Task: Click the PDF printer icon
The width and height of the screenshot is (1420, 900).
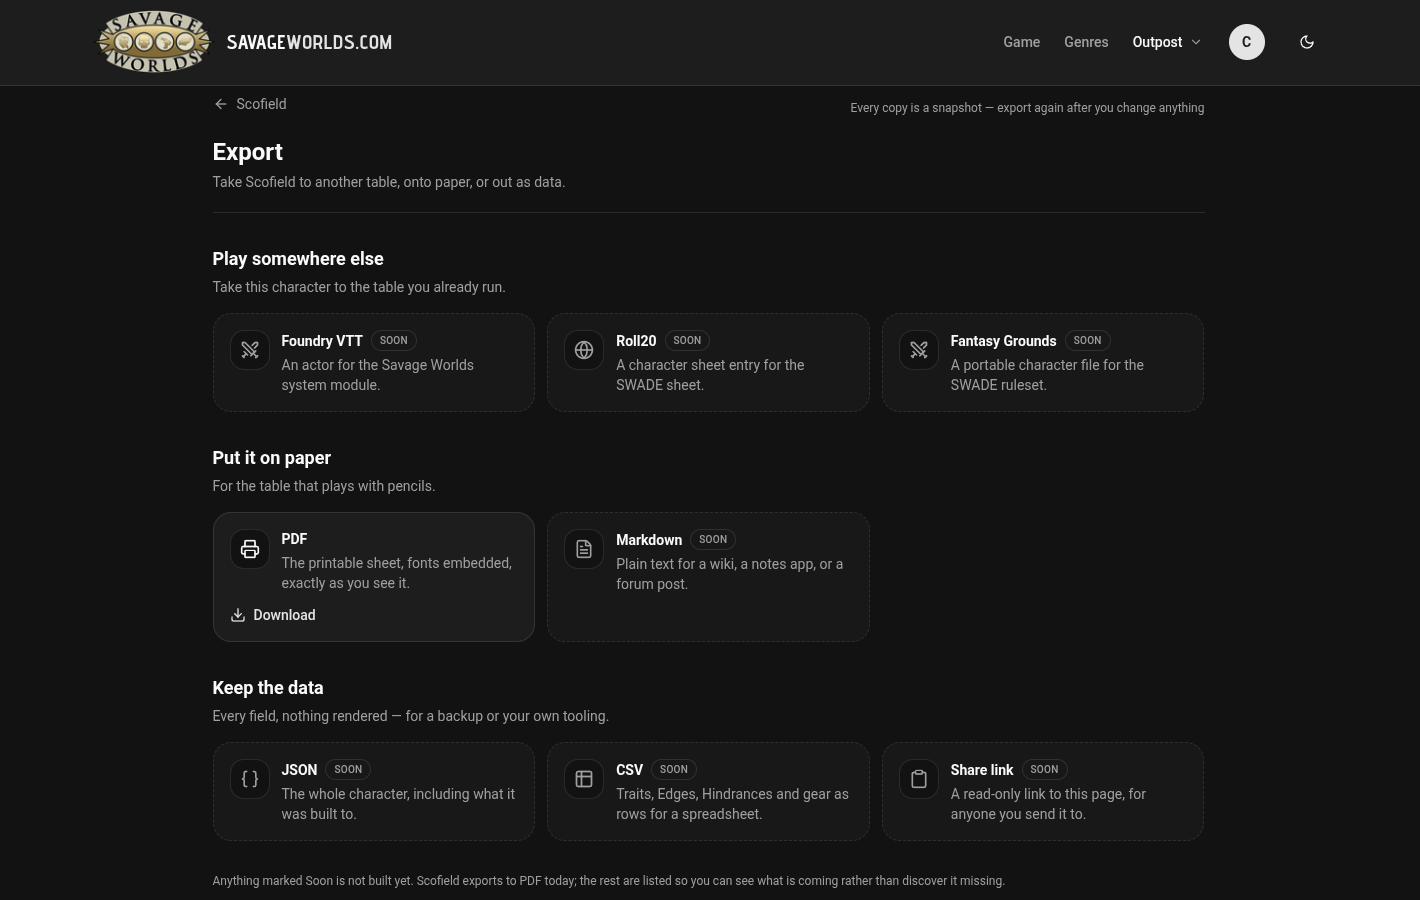Action: coord(250,549)
